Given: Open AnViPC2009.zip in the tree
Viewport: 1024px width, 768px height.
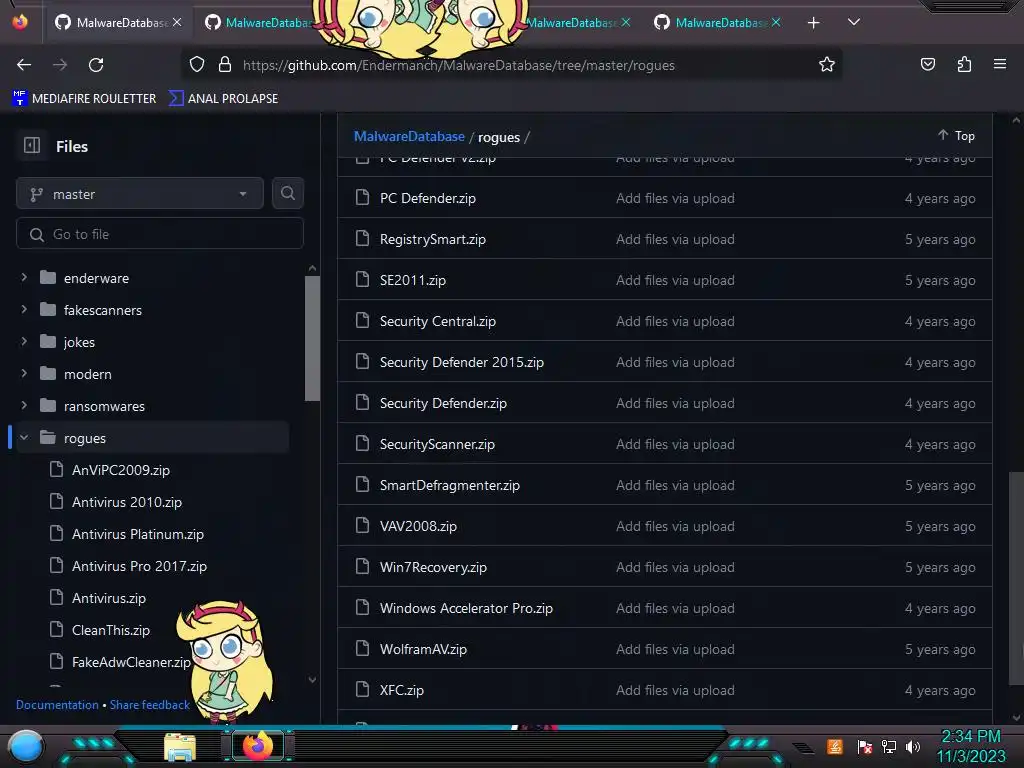Looking at the screenshot, I should (120, 470).
